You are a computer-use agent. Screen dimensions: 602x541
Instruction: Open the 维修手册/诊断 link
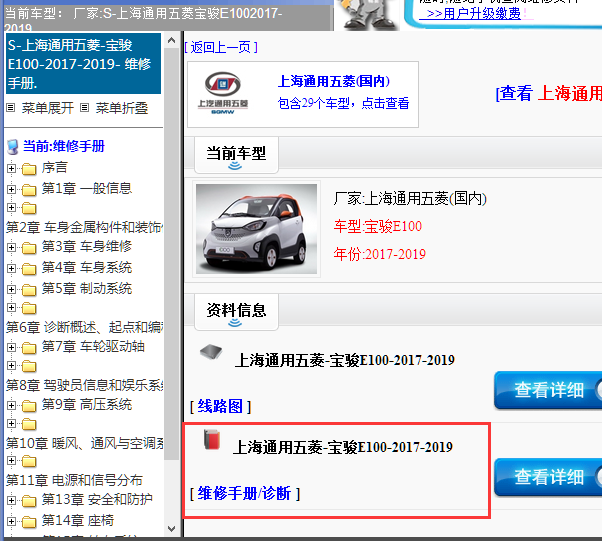(245, 493)
